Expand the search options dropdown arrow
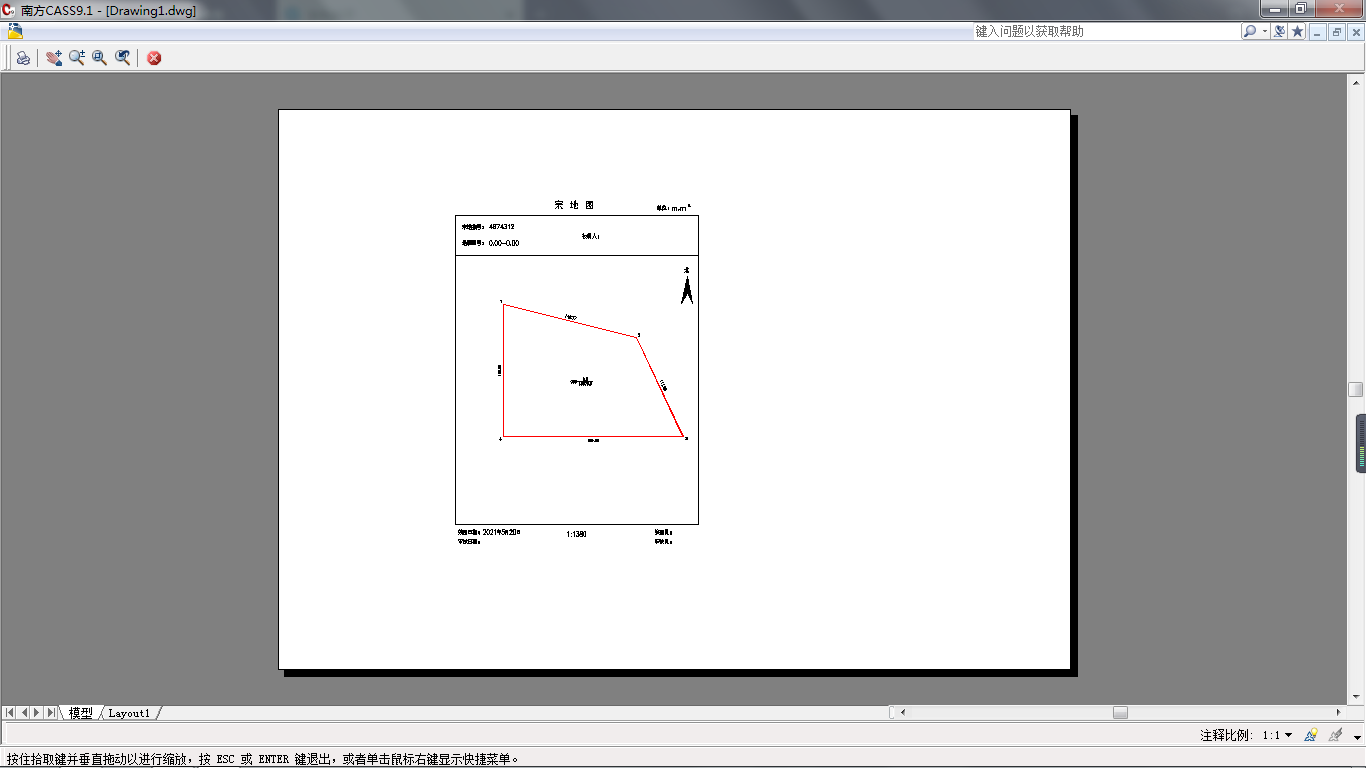 click(x=1264, y=31)
